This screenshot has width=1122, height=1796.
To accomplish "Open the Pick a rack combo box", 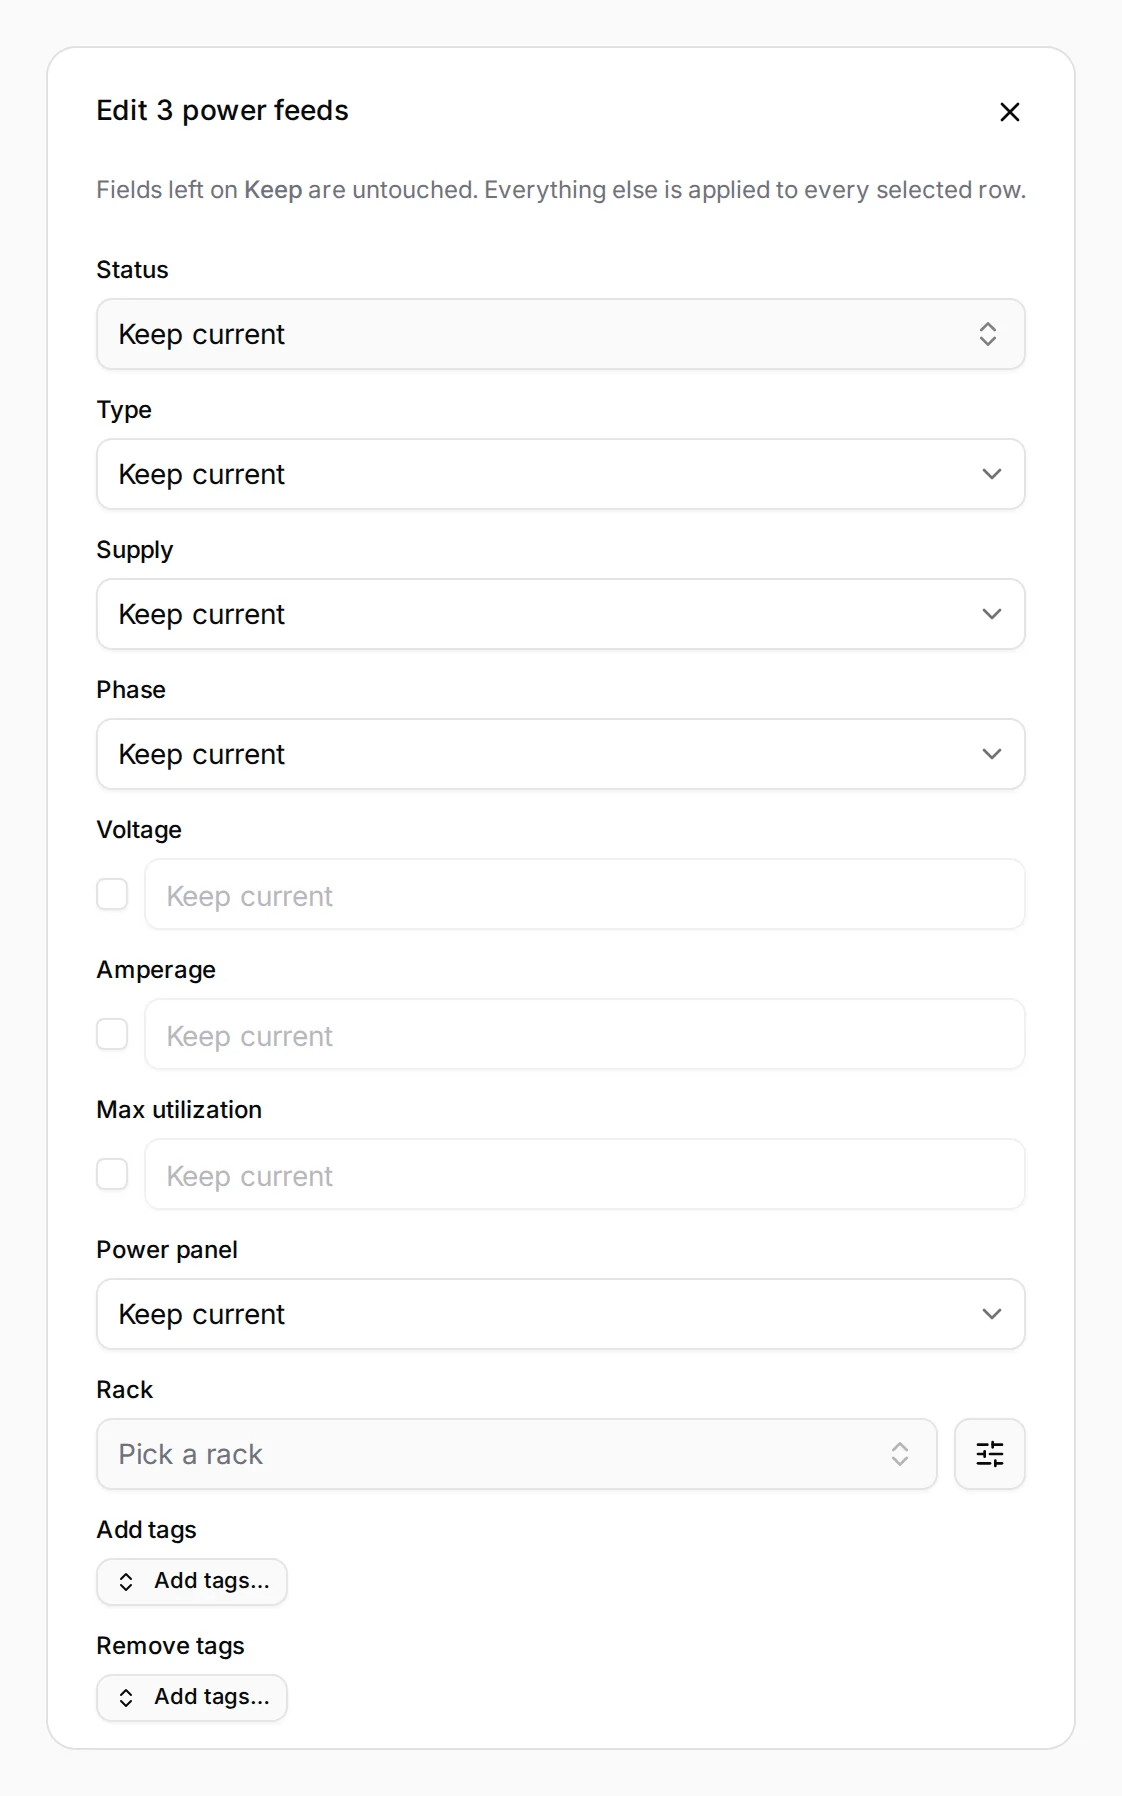I will pyautogui.click(x=517, y=1454).
